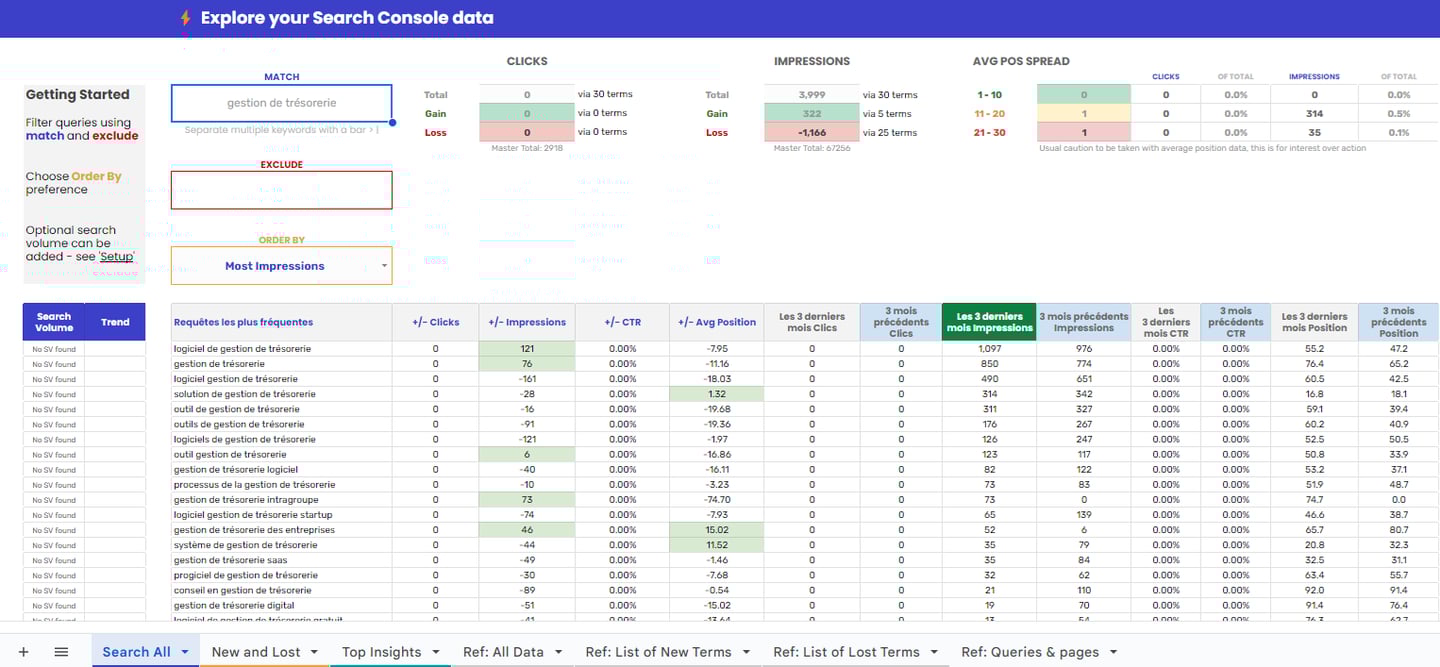Viewport: 1440px width, 667px height.
Task: Click the 'progiciel de gestion de trésorerie' query
Action: (x=246, y=575)
